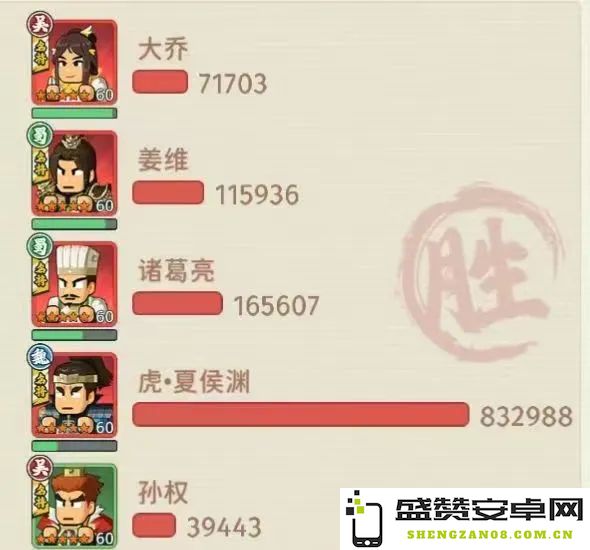
Task: Click the green health bar under 大乔
Action: click(74, 113)
